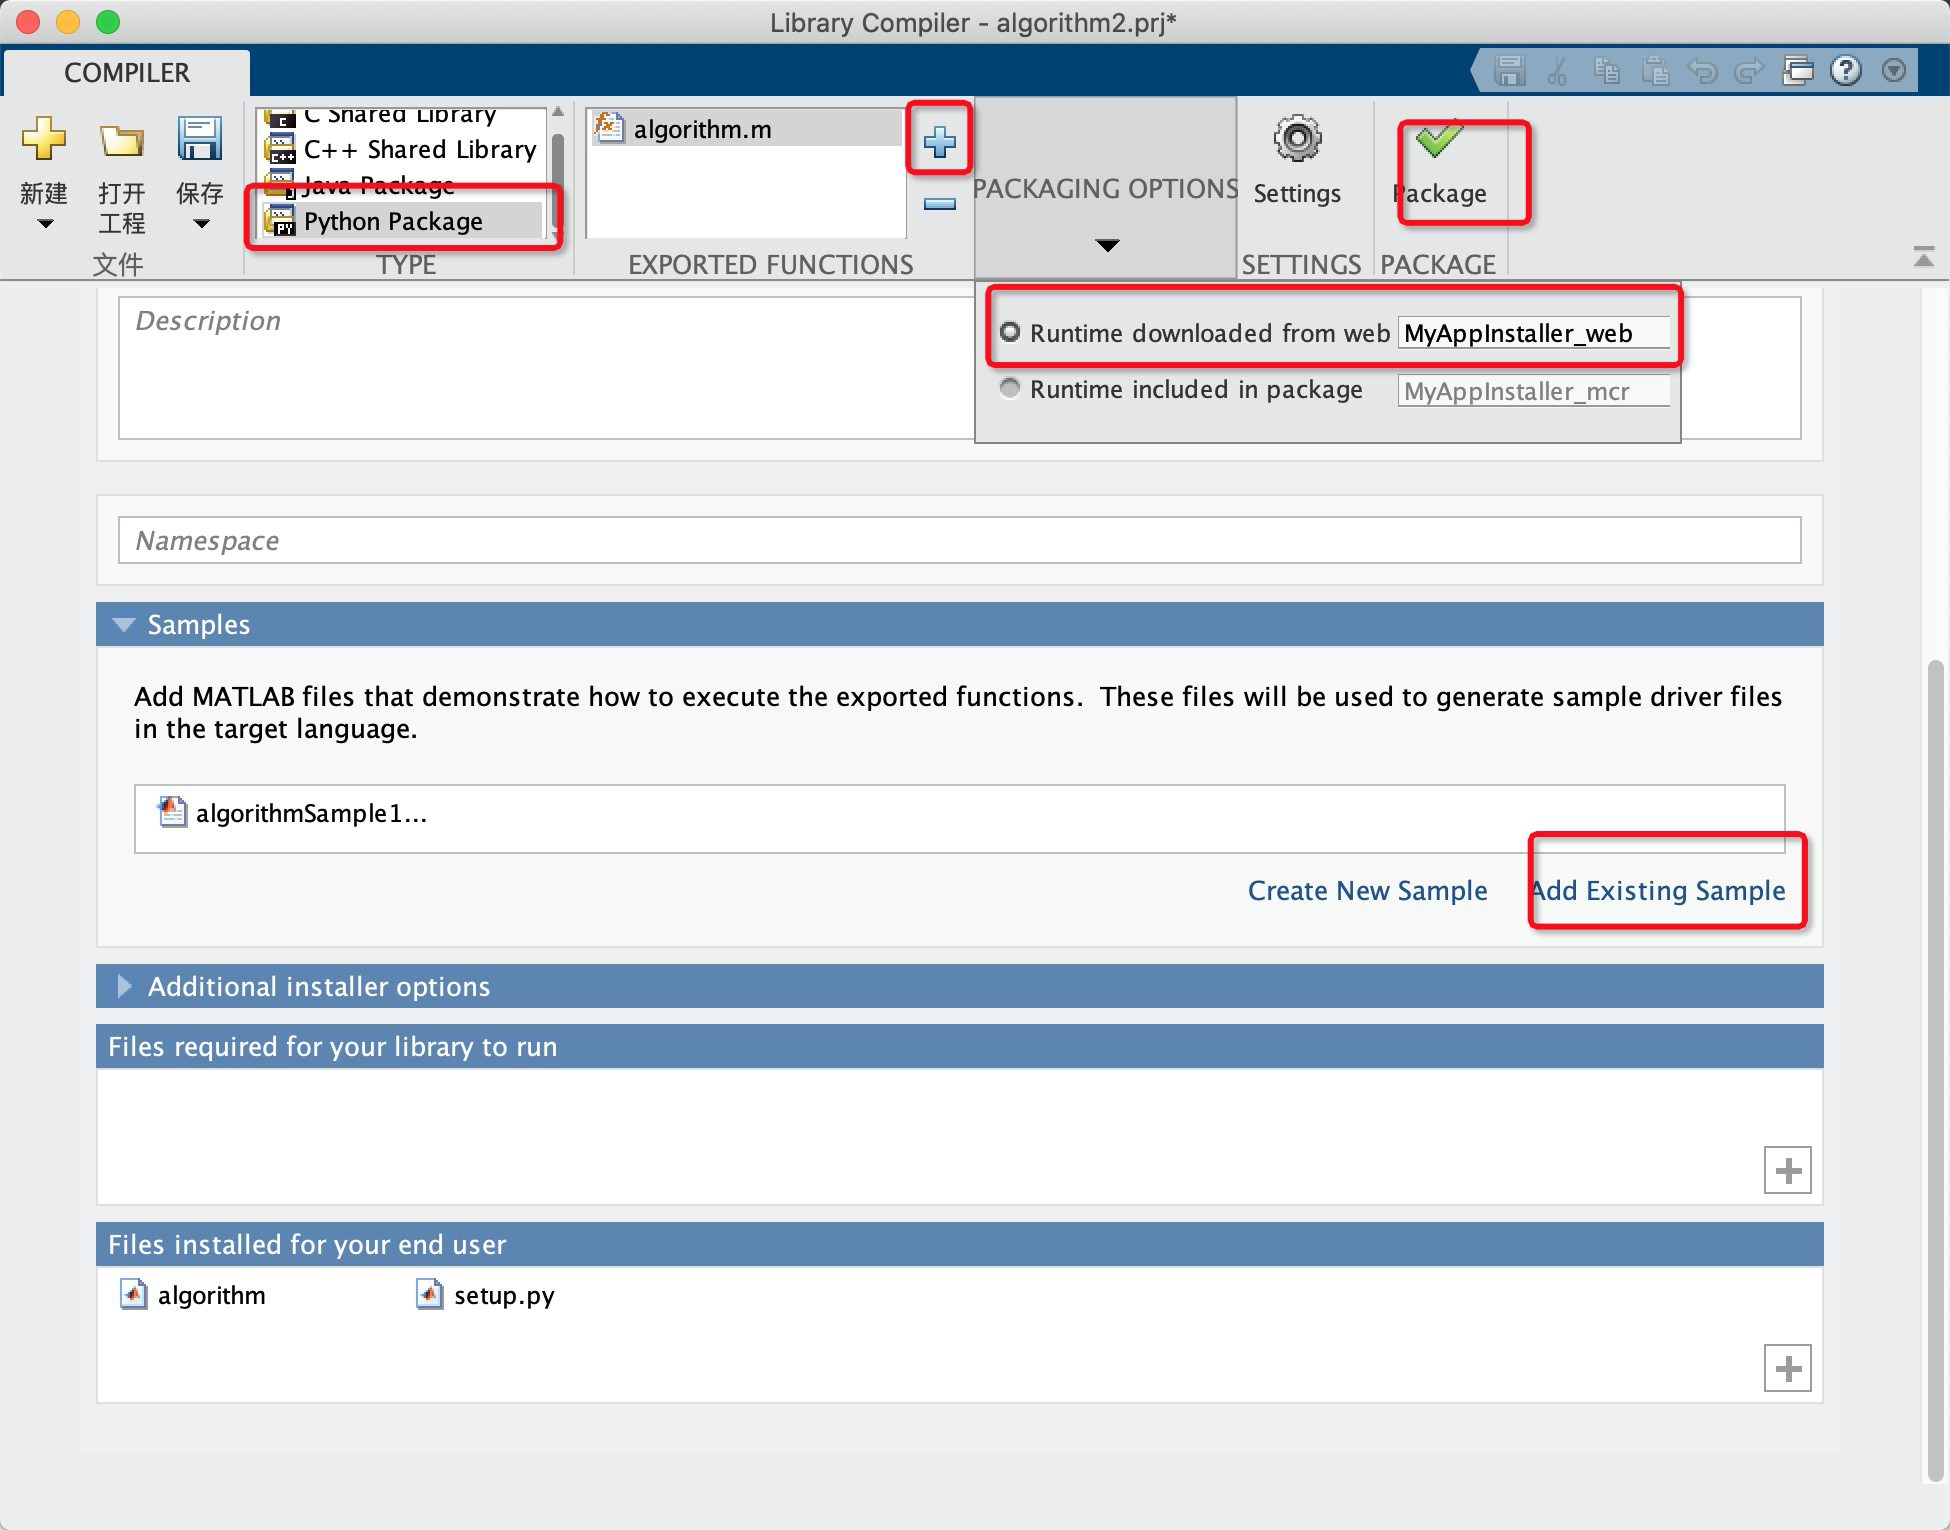Select Runtime downloaded from web option
The image size is (1950, 1530).
click(x=1009, y=333)
